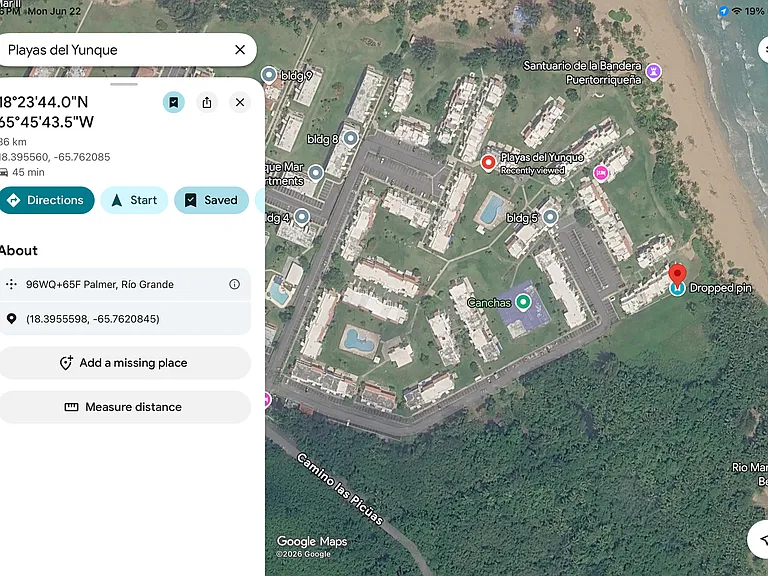Copy plus code 96WQ+65F Palmer, Río Grande
The width and height of the screenshot is (768, 576).
click(125, 285)
